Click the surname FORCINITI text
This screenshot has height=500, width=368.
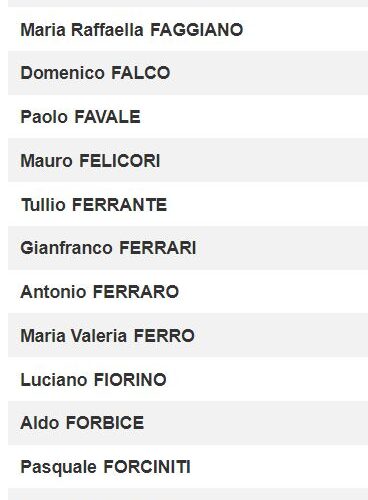point(147,467)
